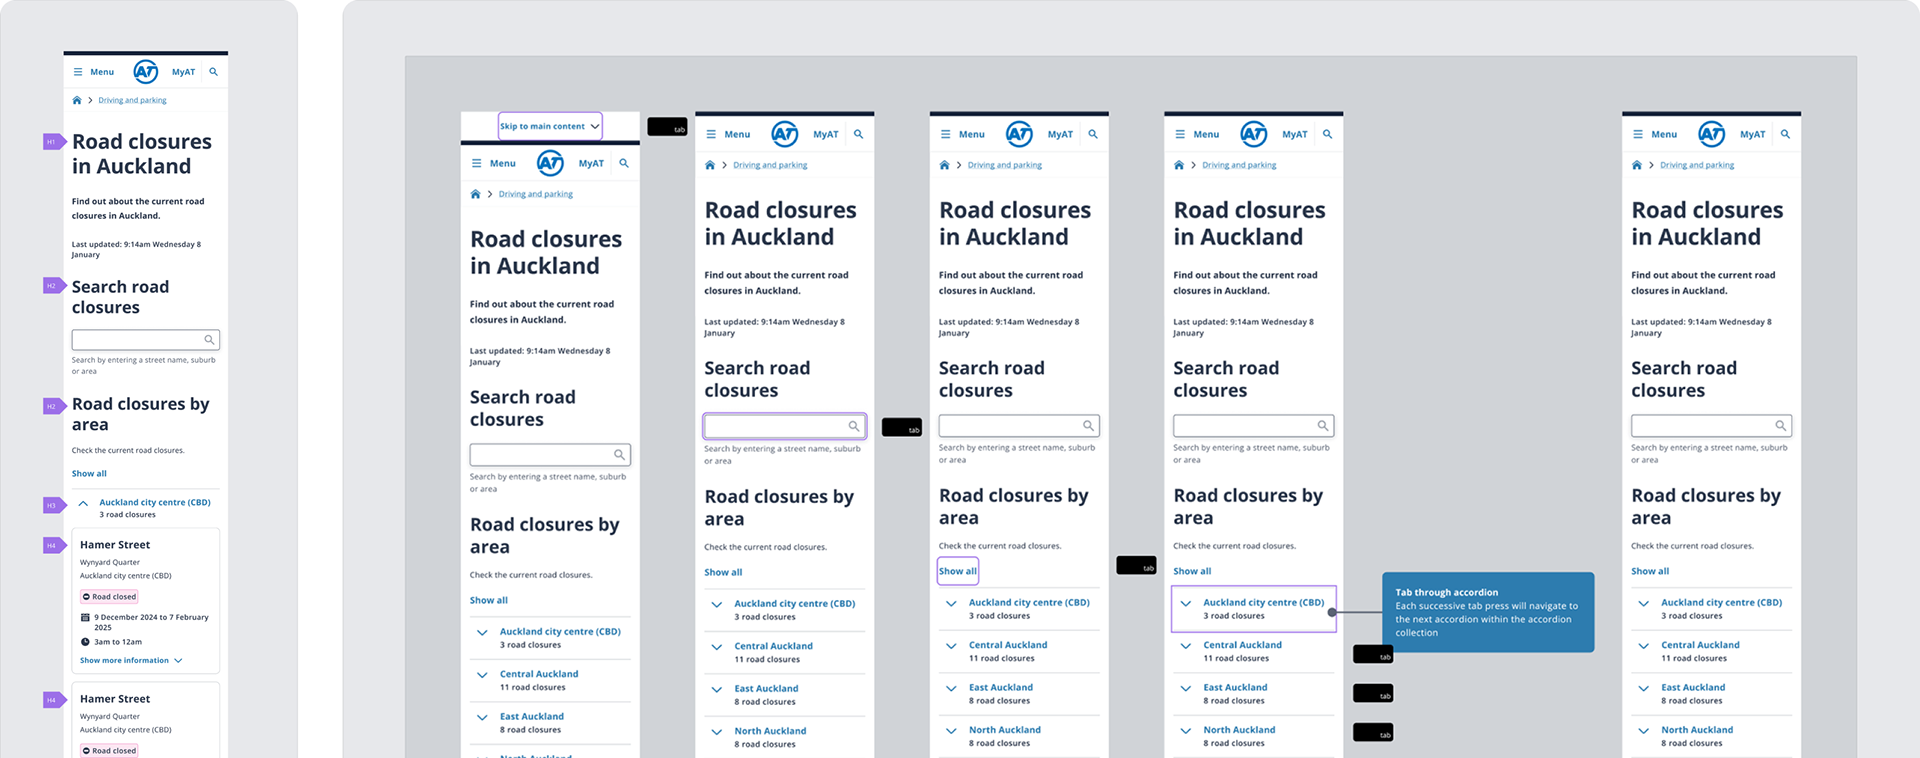Click the calendar icon beside 9 December 2024 date

(85, 617)
